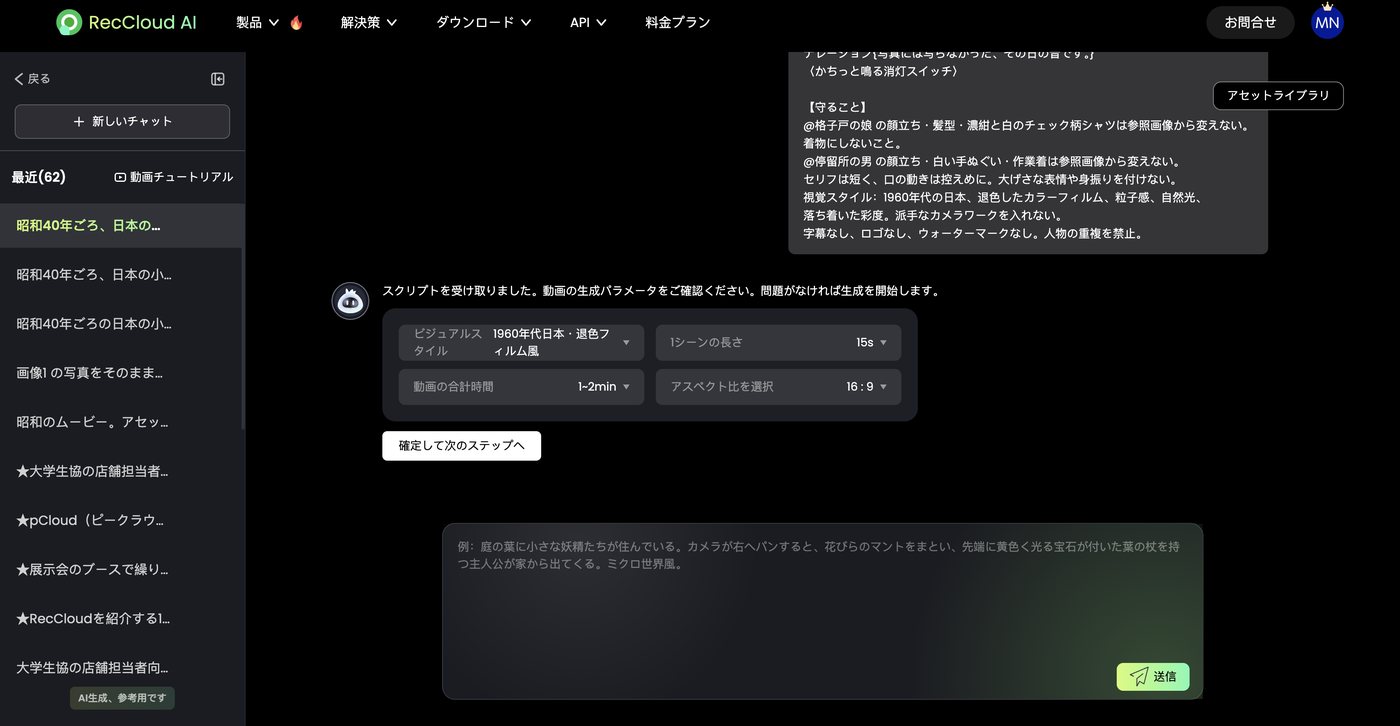This screenshot has height=726, width=1400.
Task: Open the 動画の合計時間 dropdown
Action: (522, 387)
